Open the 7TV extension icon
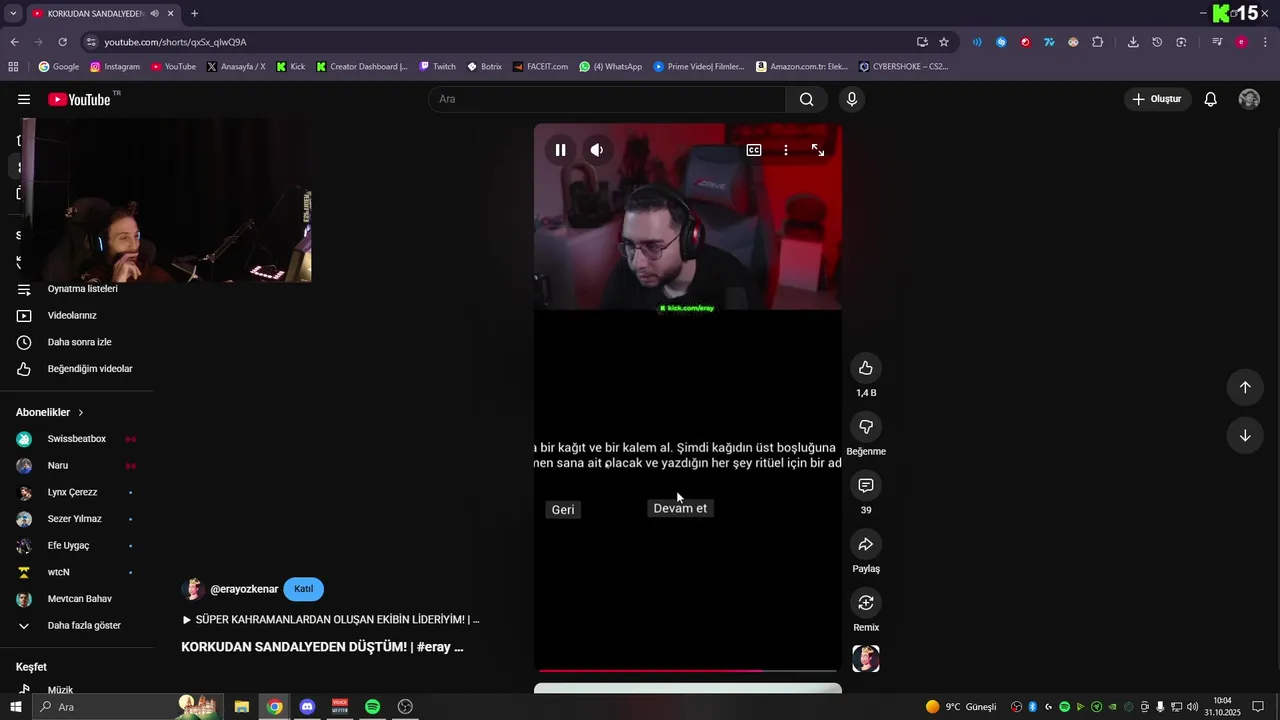The image size is (1280, 720). pos(1049,42)
